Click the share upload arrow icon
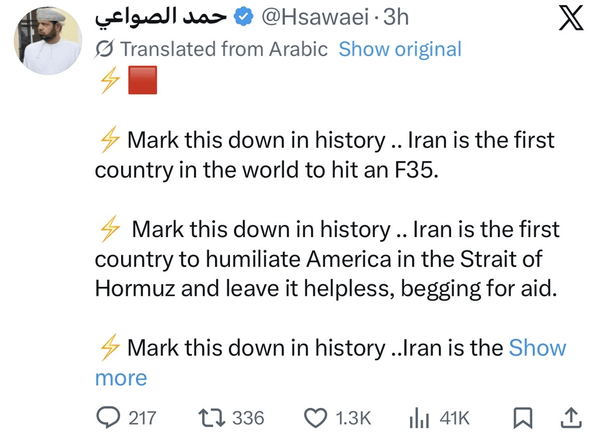 [572, 417]
